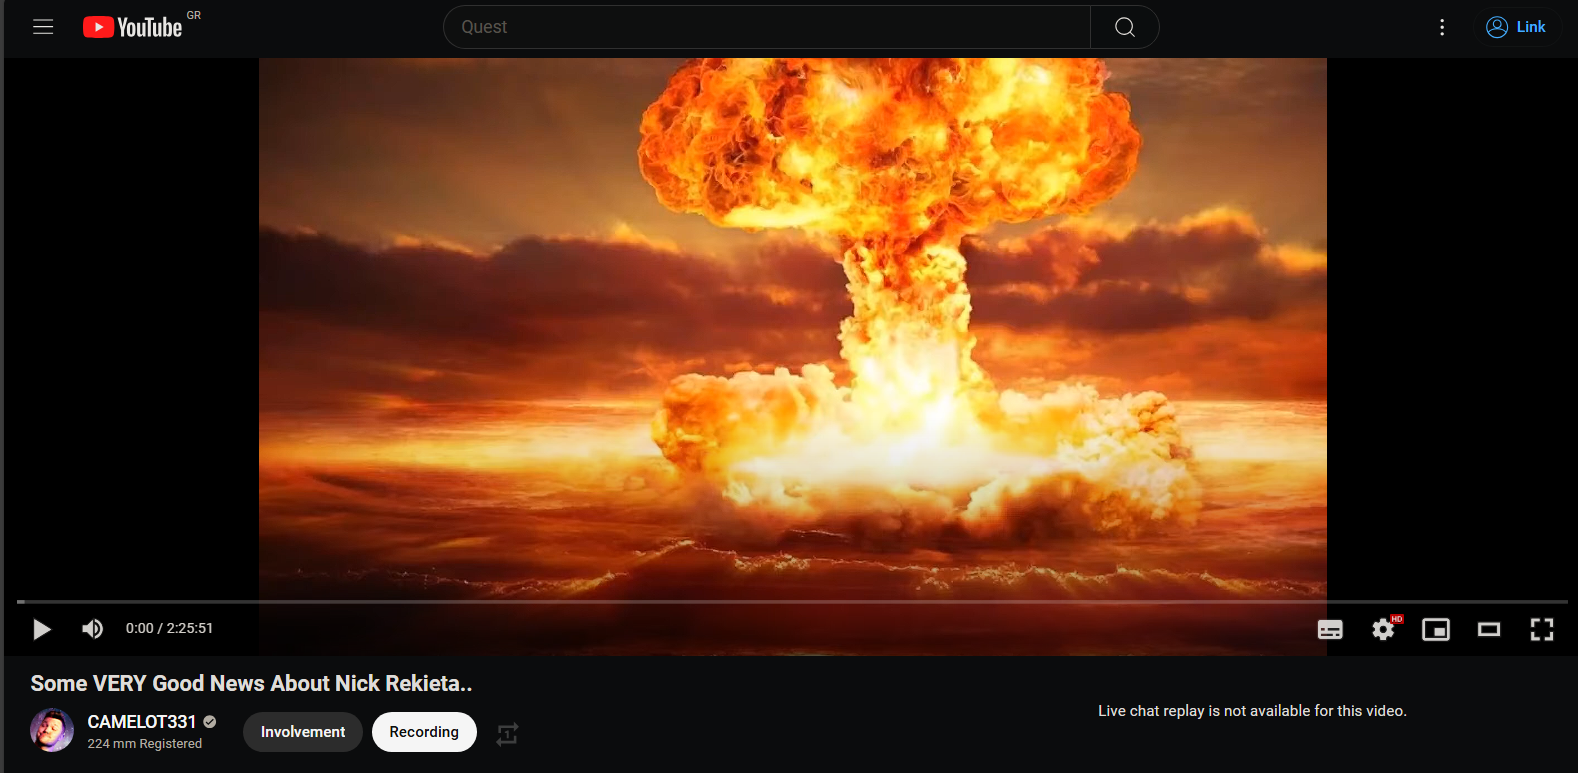Click the Recording button
The height and width of the screenshot is (773, 1578).
pyautogui.click(x=424, y=732)
